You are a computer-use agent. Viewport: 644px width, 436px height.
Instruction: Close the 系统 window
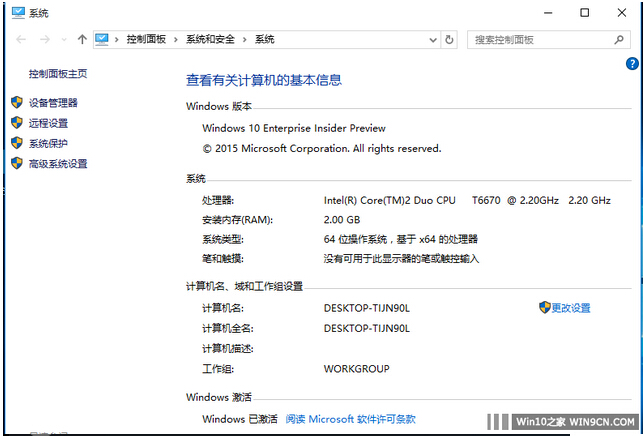[622, 13]
